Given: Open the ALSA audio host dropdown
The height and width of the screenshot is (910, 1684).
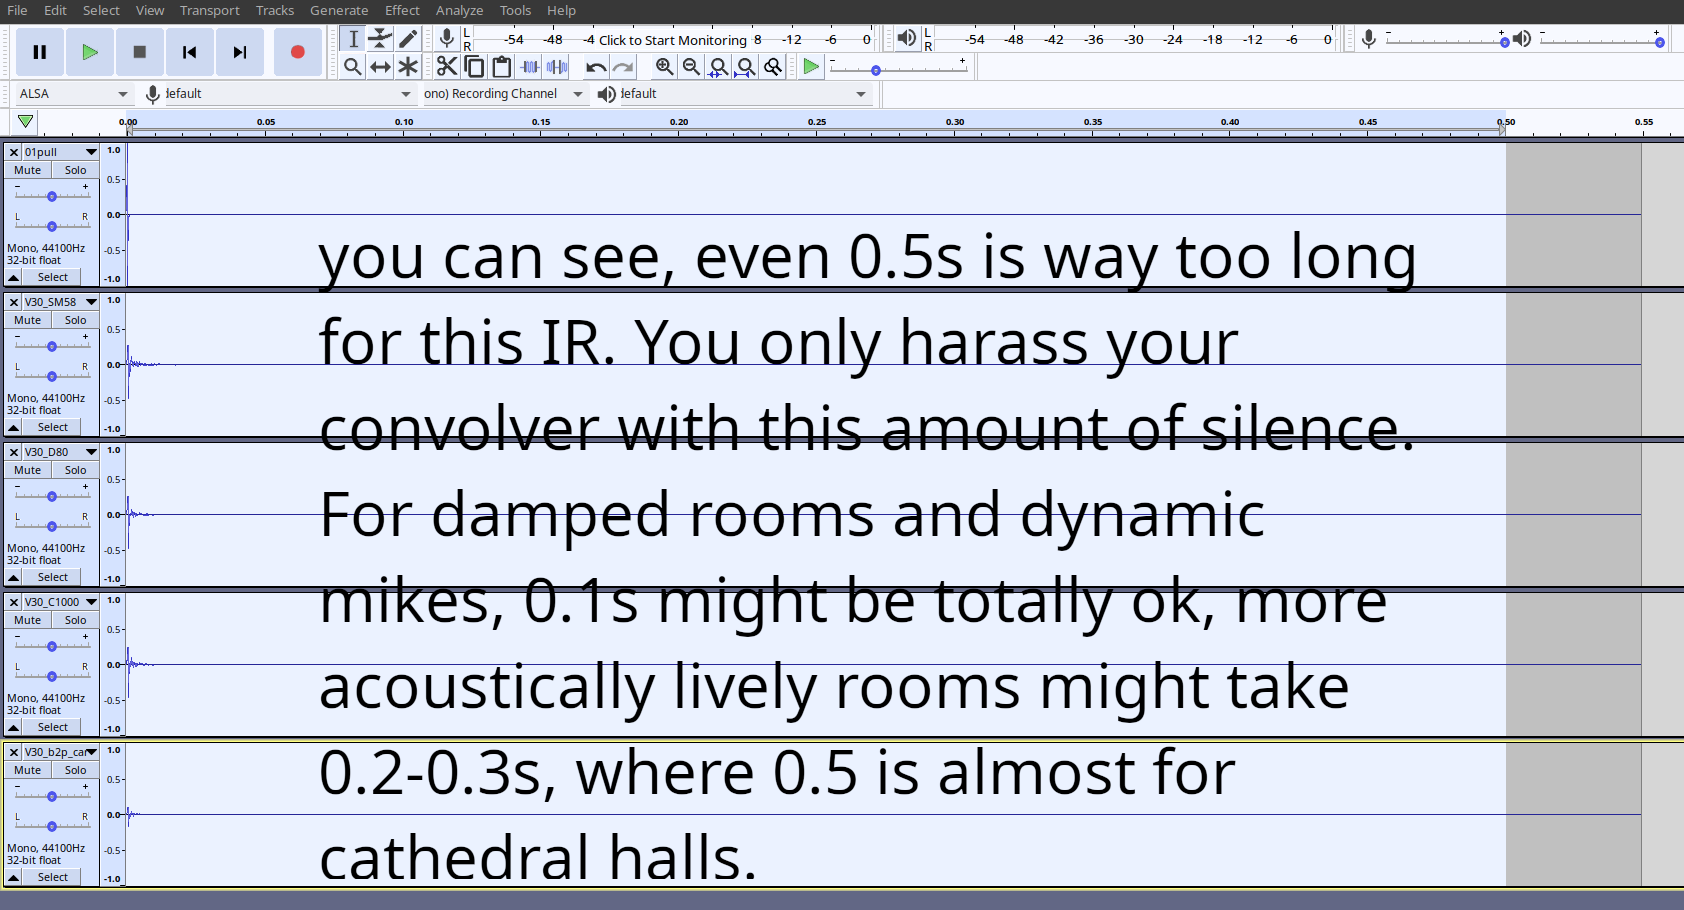Looking at the screenshot, I should pyautogui.click(x=70, y=93).
